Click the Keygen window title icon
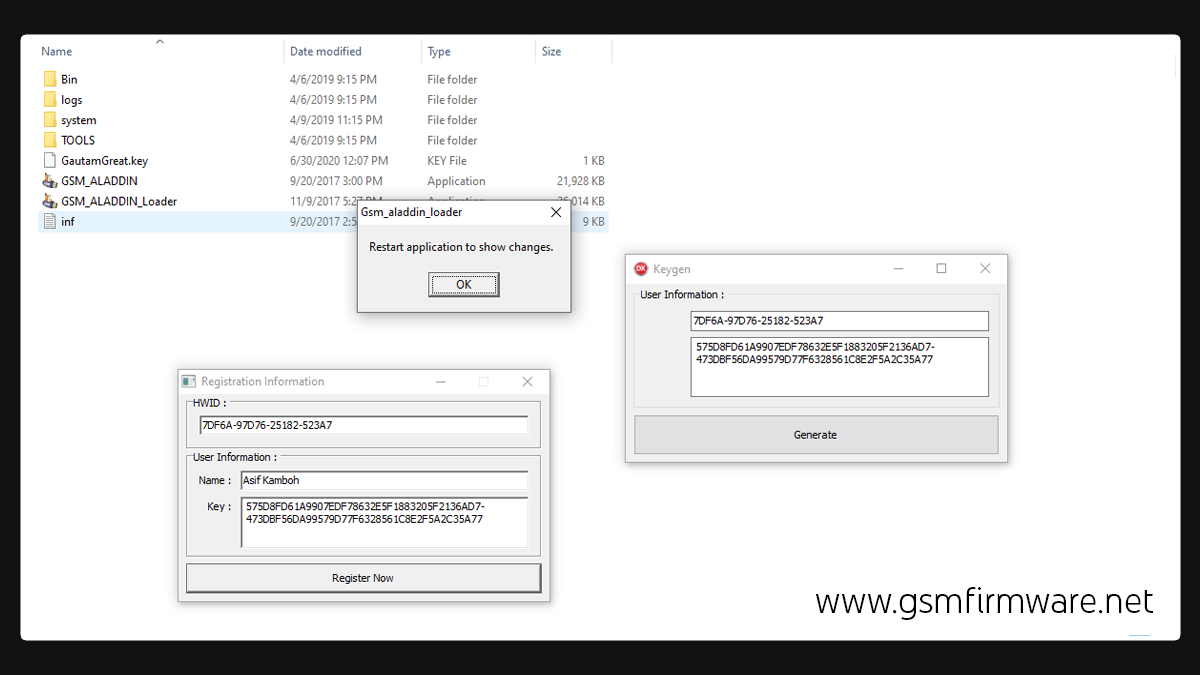Screen dimensions: 1200x675 (x=641, y=269)
